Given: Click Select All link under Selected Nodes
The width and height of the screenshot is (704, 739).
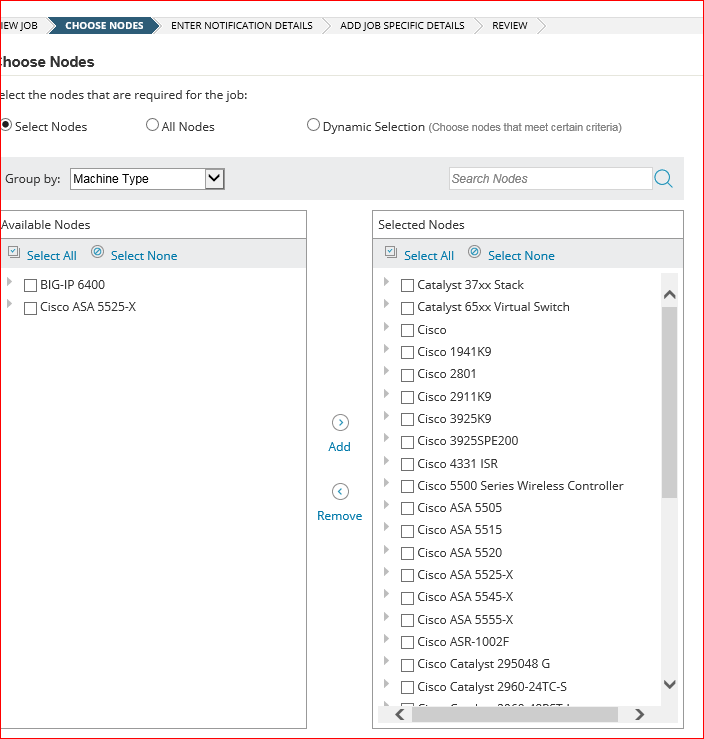Looking at the screenshot, I should (x=429, y=256).
